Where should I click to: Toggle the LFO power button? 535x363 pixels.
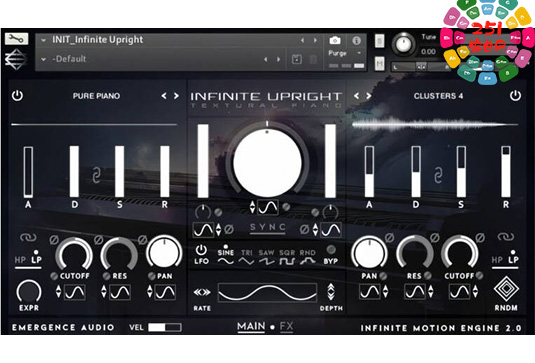[201, 250]
